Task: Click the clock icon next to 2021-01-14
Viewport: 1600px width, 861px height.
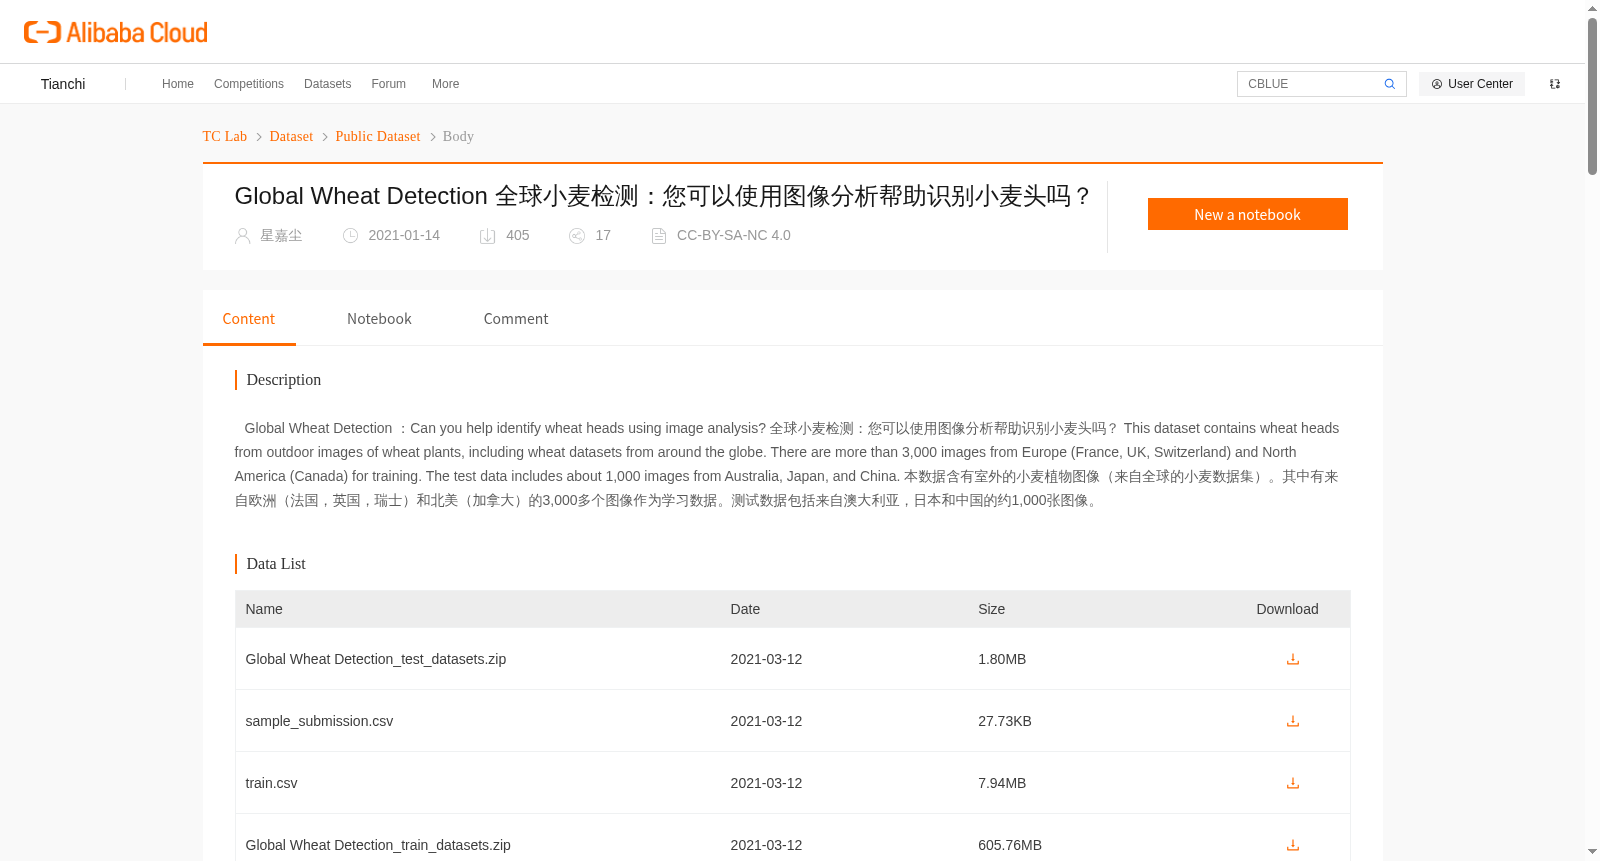Action: point(350,236)
